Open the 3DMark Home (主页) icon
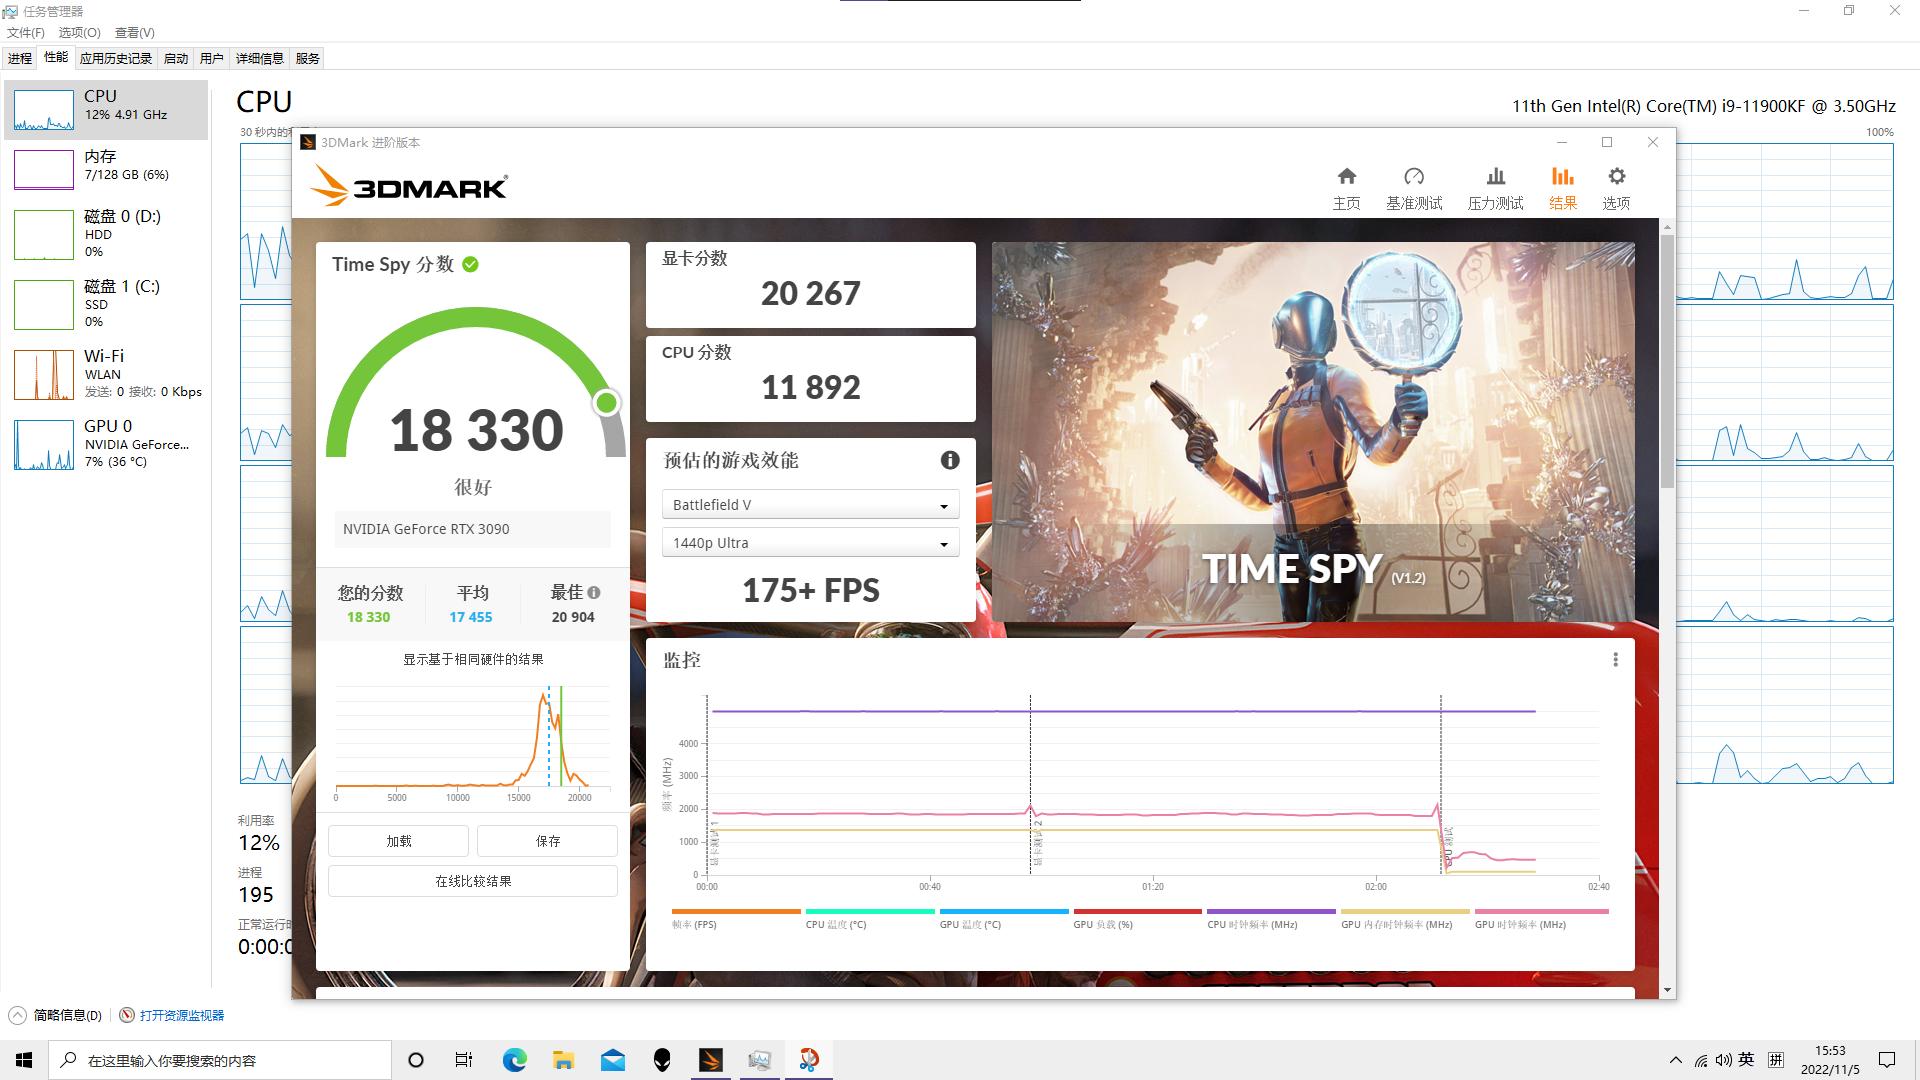1920x1080 pixels. click(1346, 187)
